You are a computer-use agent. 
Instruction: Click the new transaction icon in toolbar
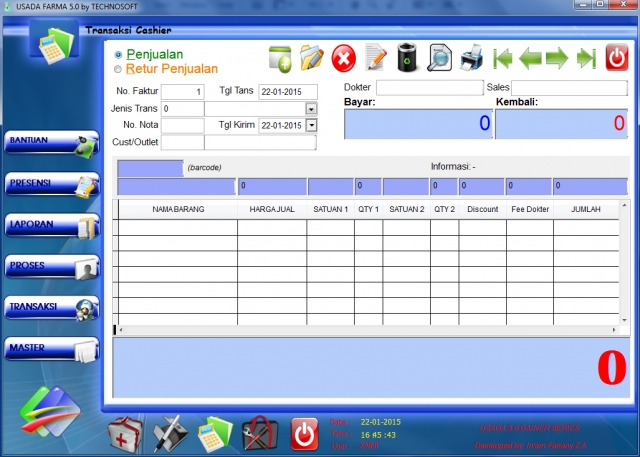281,59
